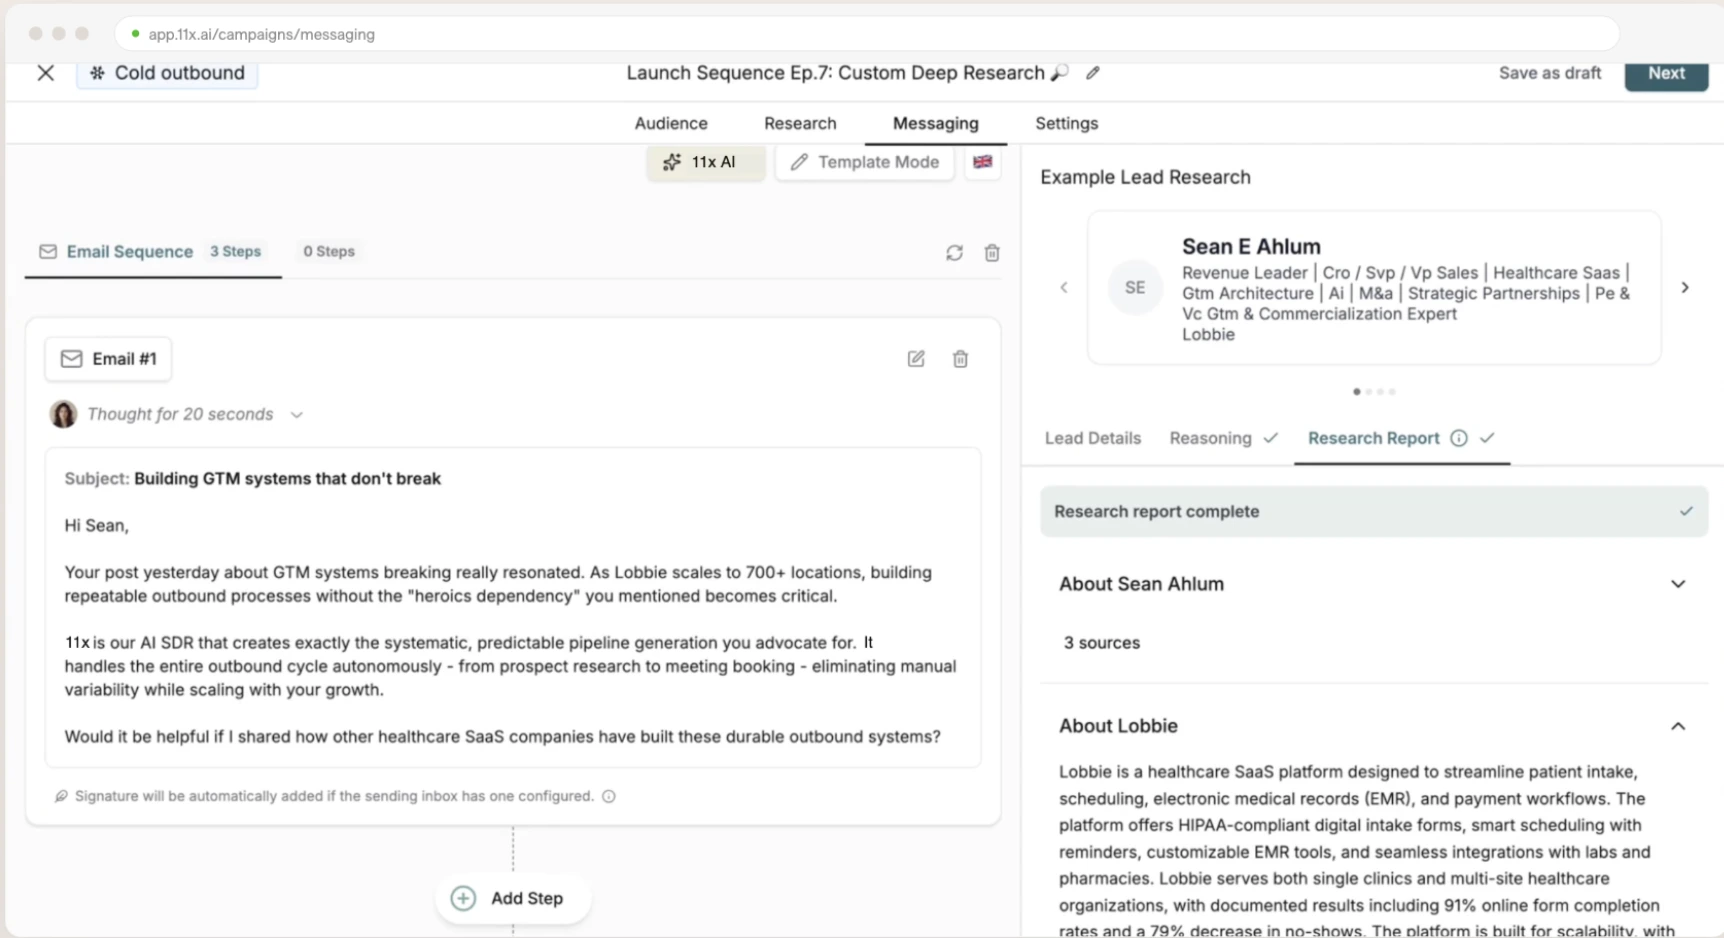Show the next example lead with the right arrow
Image resolution: width=1724 pixels, height=938 pixels.
point(1685,288)
